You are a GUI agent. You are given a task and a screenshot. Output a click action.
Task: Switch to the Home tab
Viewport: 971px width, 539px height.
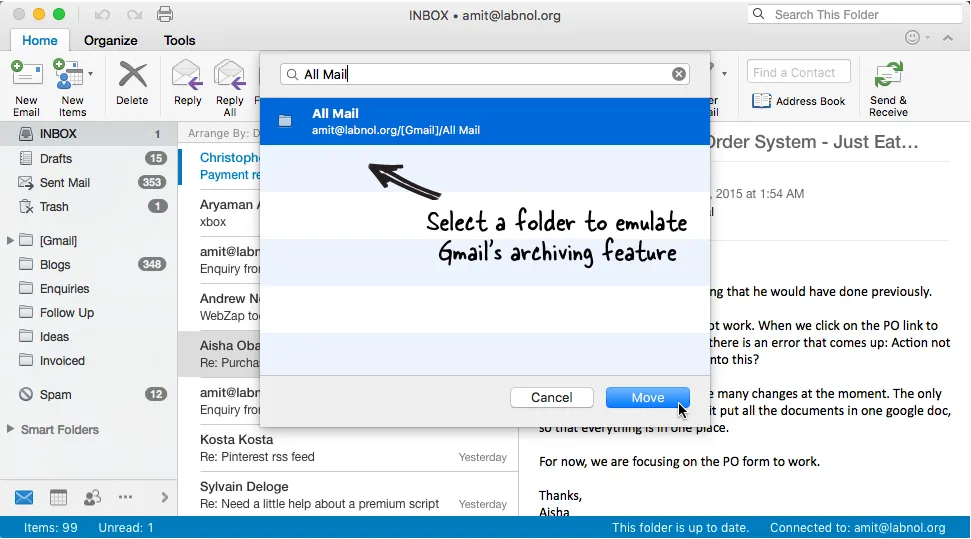click(x=40, y=40)
